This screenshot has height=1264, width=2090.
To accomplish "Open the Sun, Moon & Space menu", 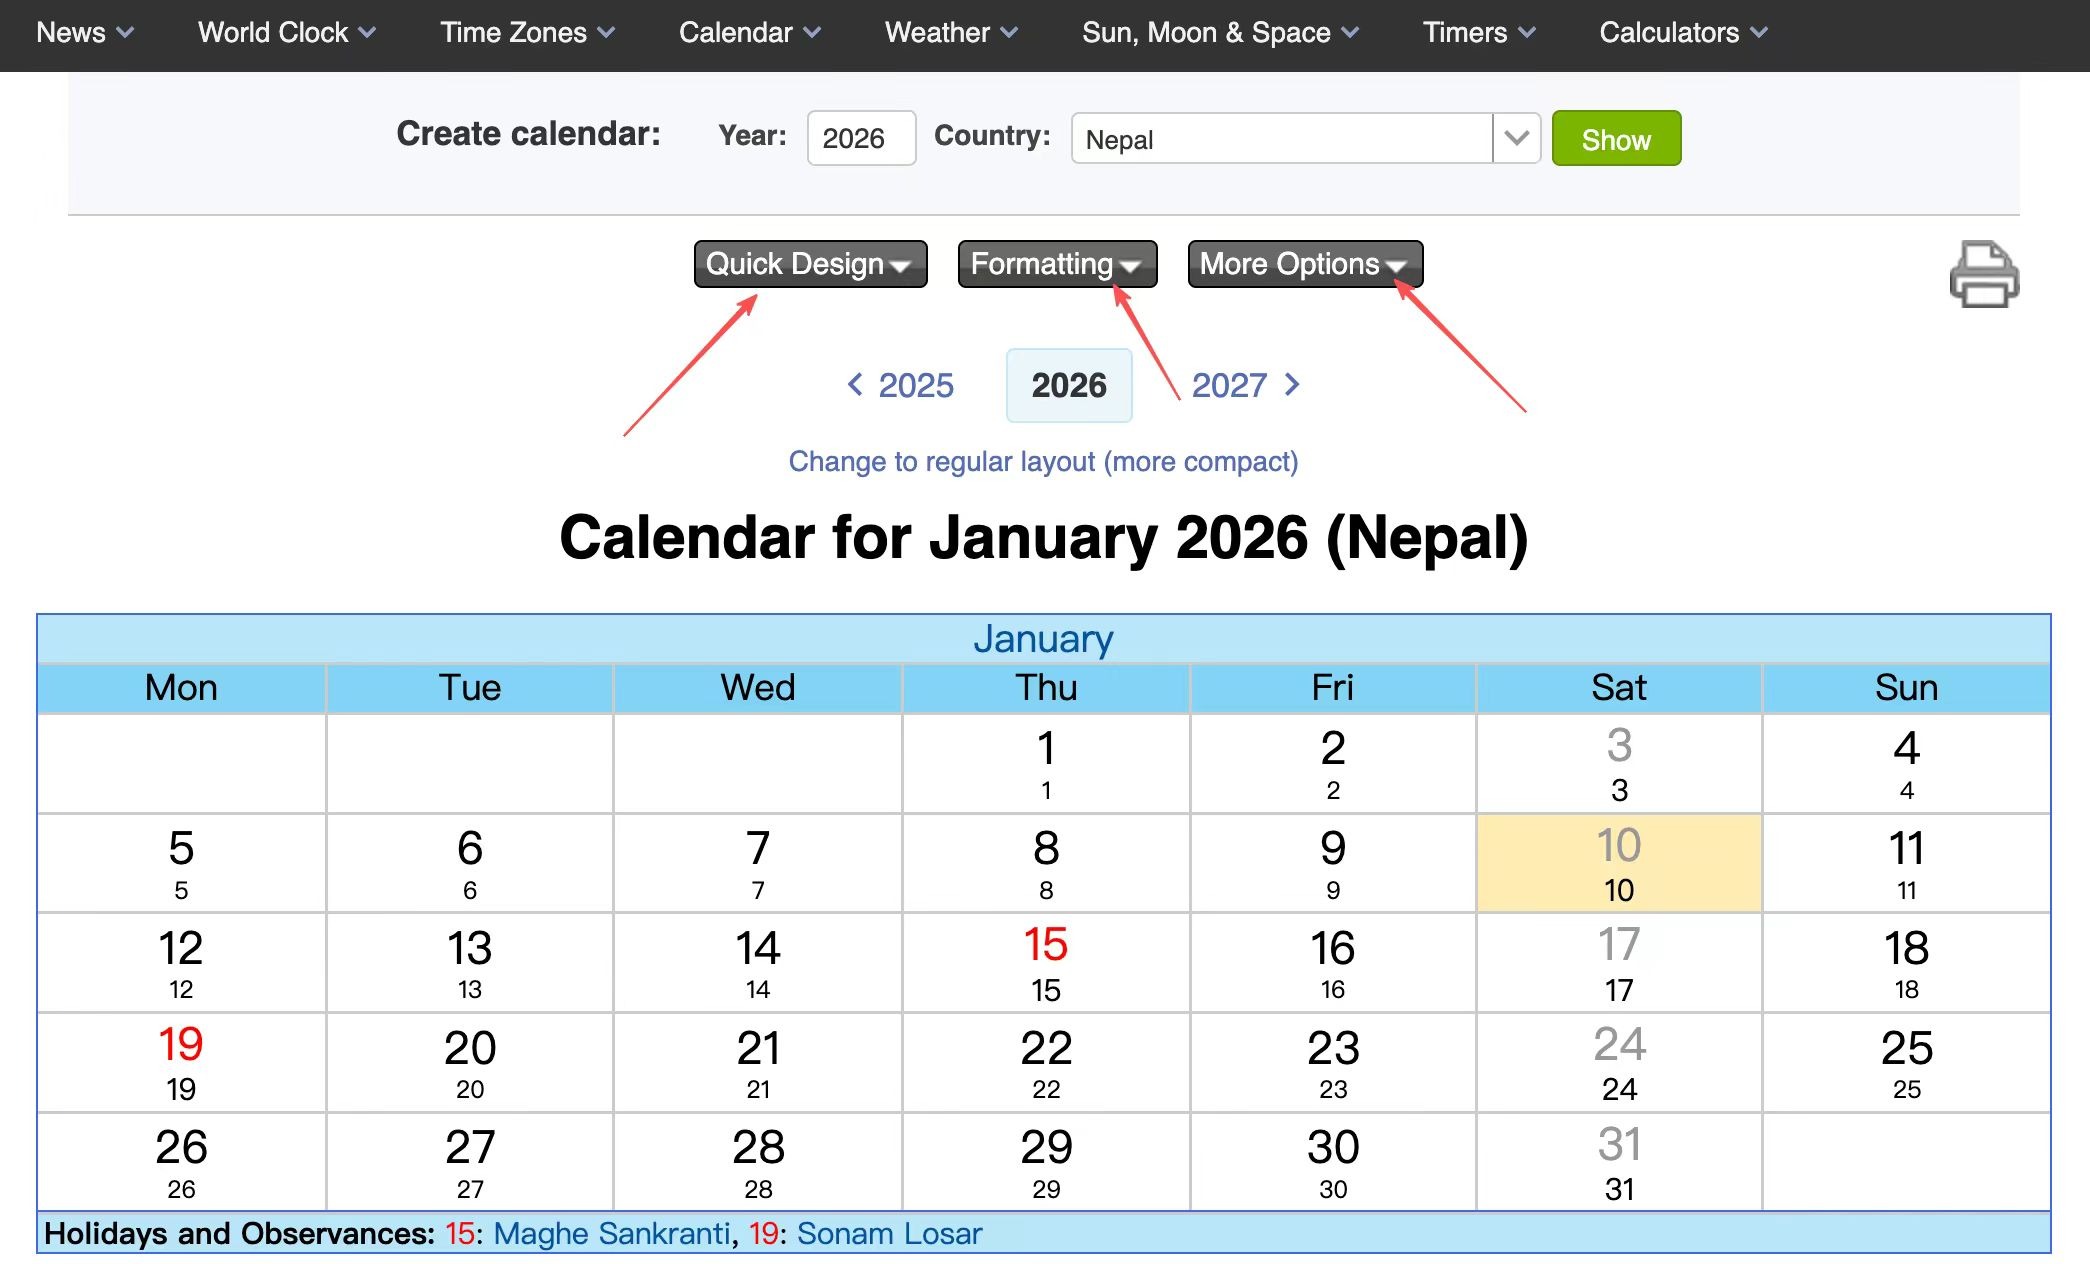I will (1220, 32).
